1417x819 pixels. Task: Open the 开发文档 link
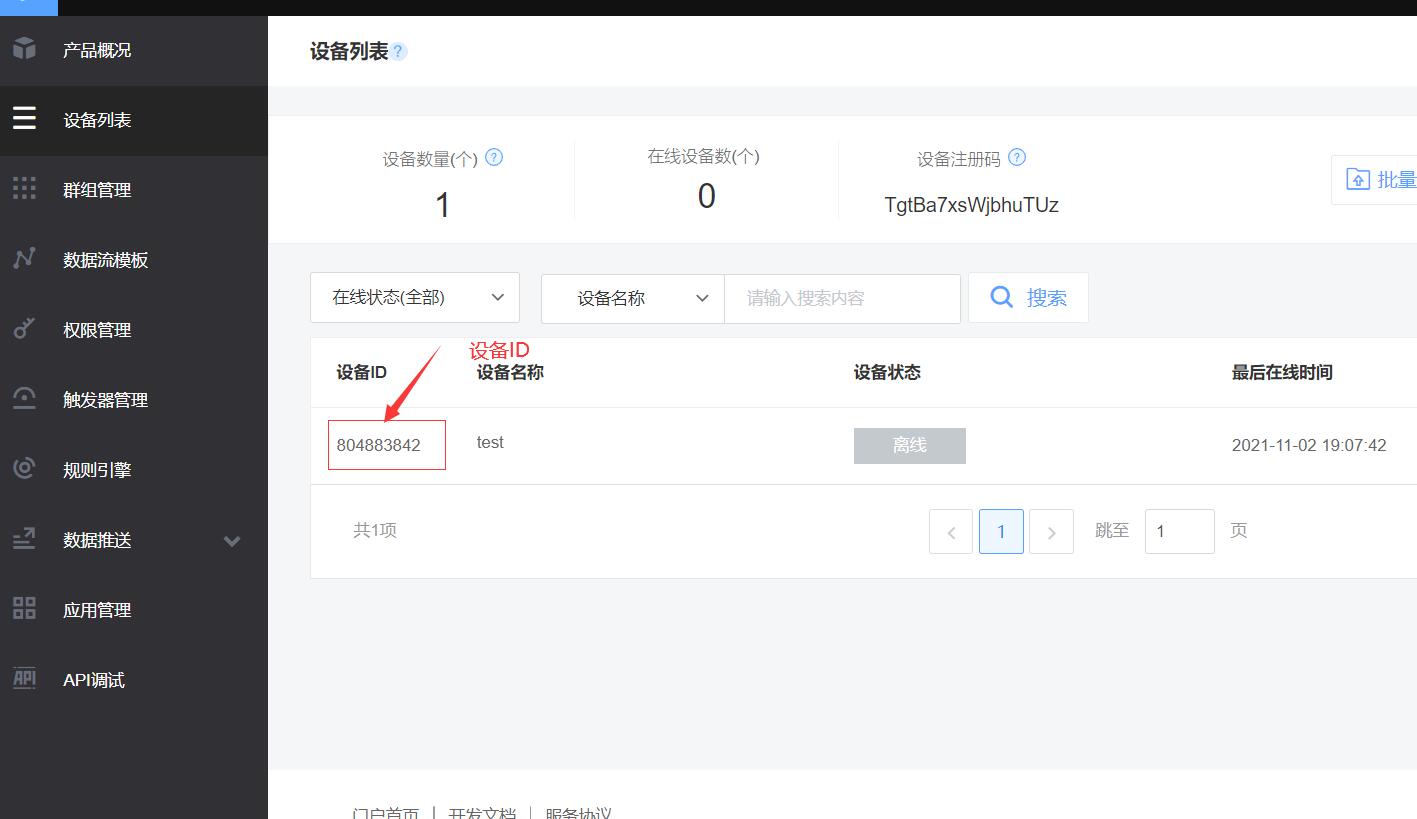(482, 812)
